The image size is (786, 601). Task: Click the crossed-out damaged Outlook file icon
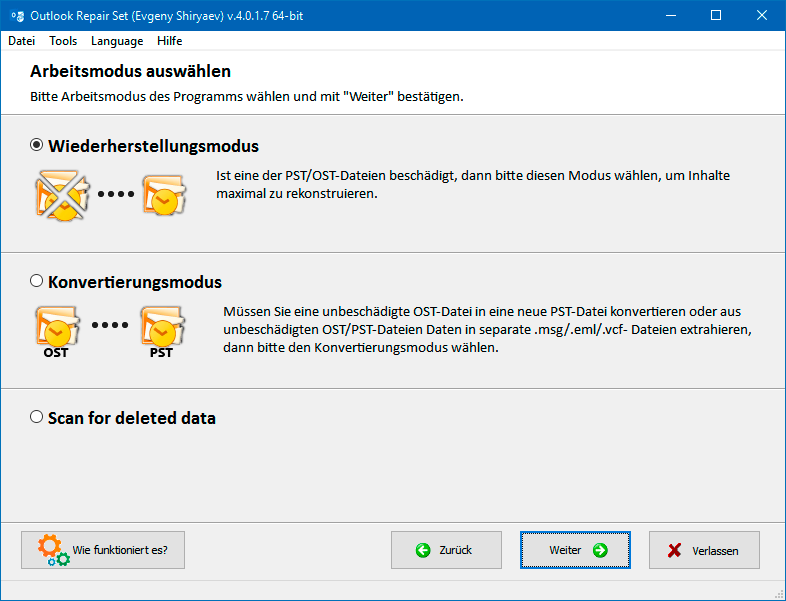62,195
